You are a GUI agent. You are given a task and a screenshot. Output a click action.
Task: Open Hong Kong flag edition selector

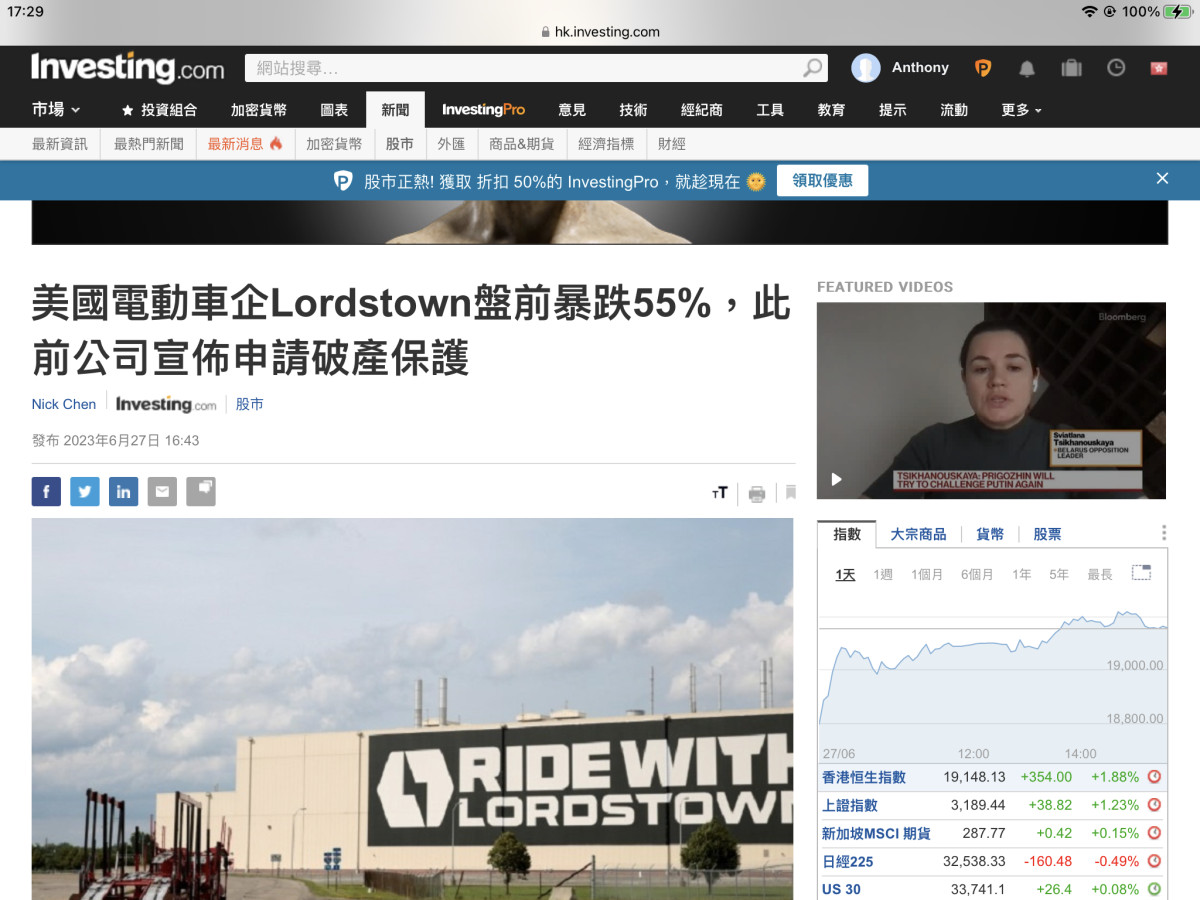pyautogui.click(x=1159, y=68)
